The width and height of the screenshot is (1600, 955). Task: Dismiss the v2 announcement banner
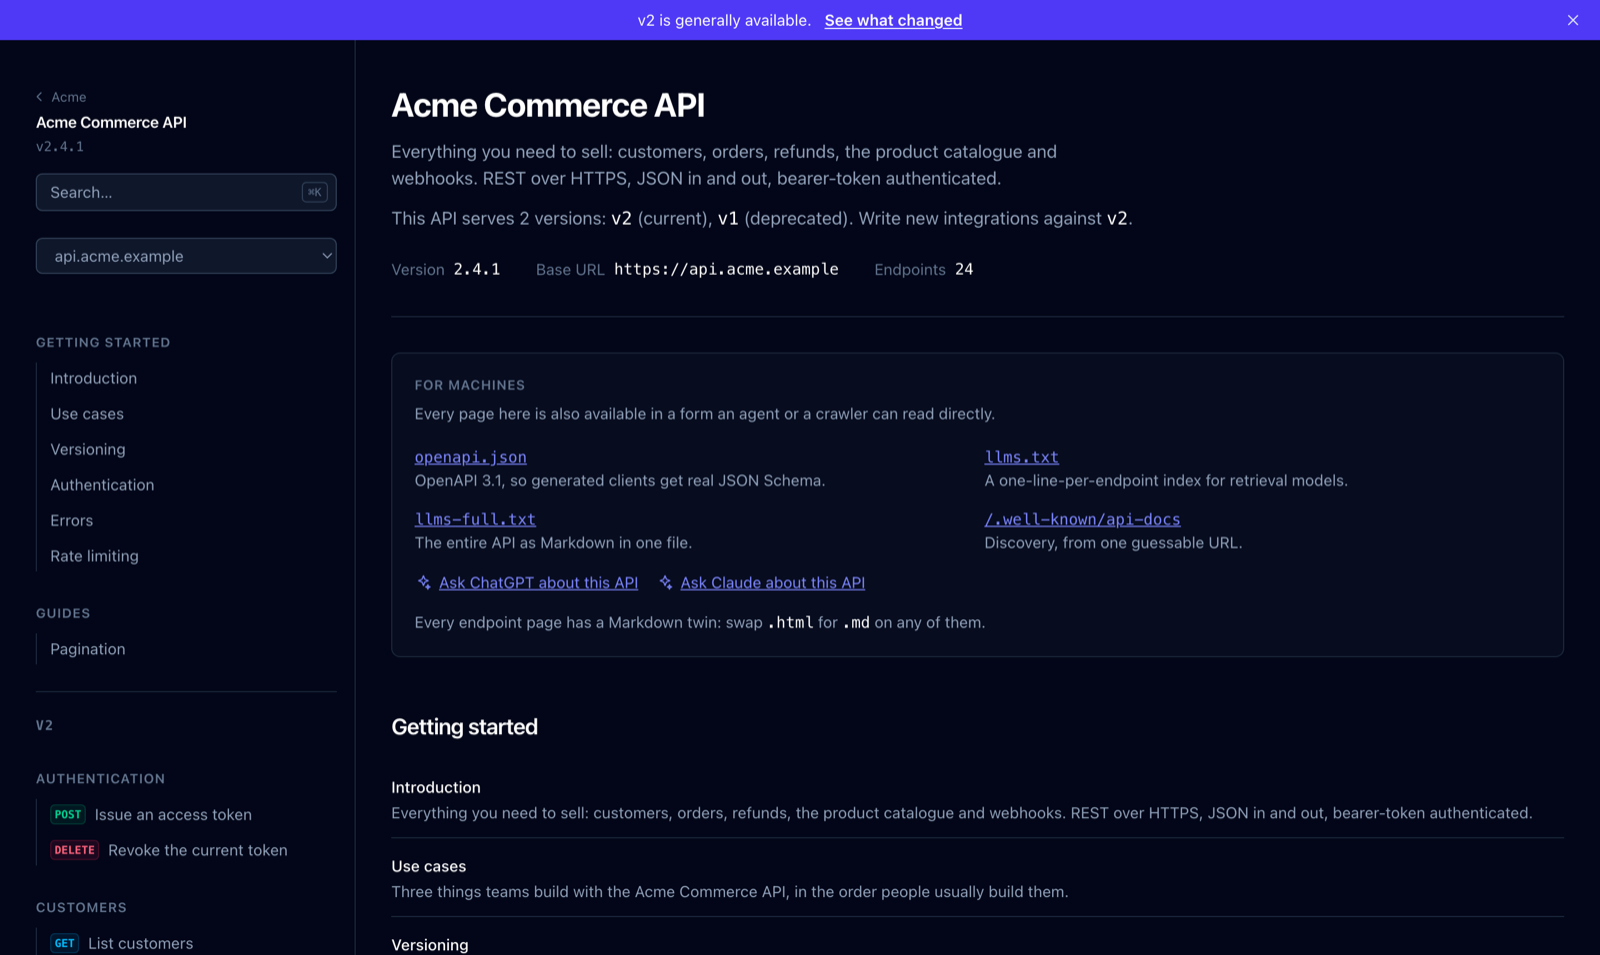pyautogui.click(x=1573, y=20)
